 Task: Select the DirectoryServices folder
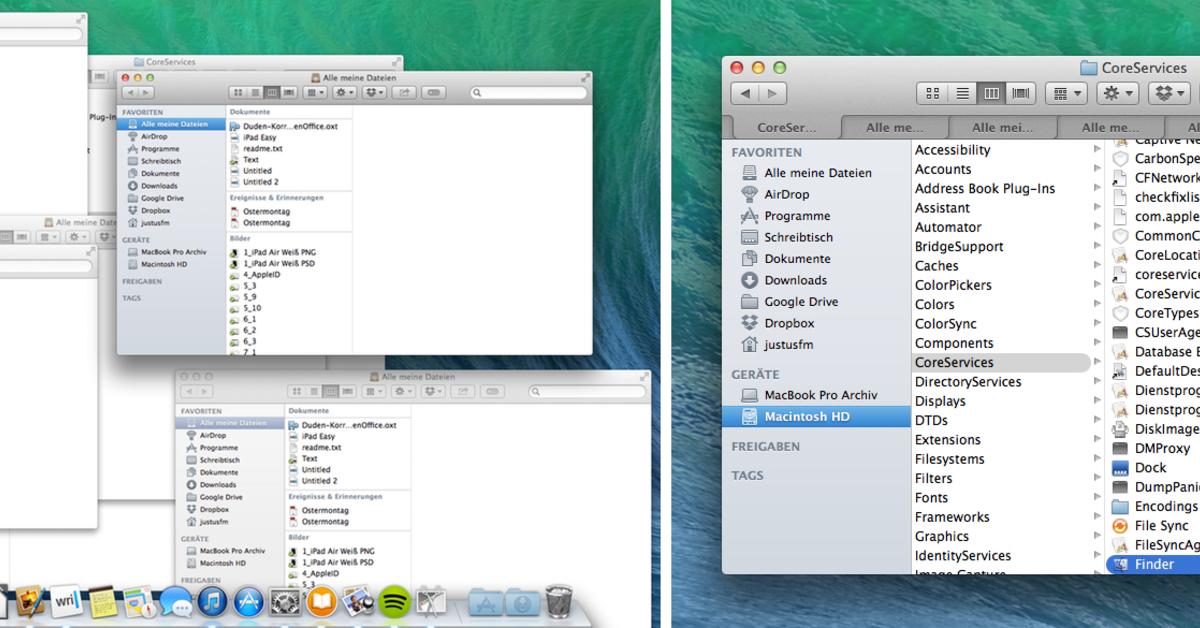968,382
